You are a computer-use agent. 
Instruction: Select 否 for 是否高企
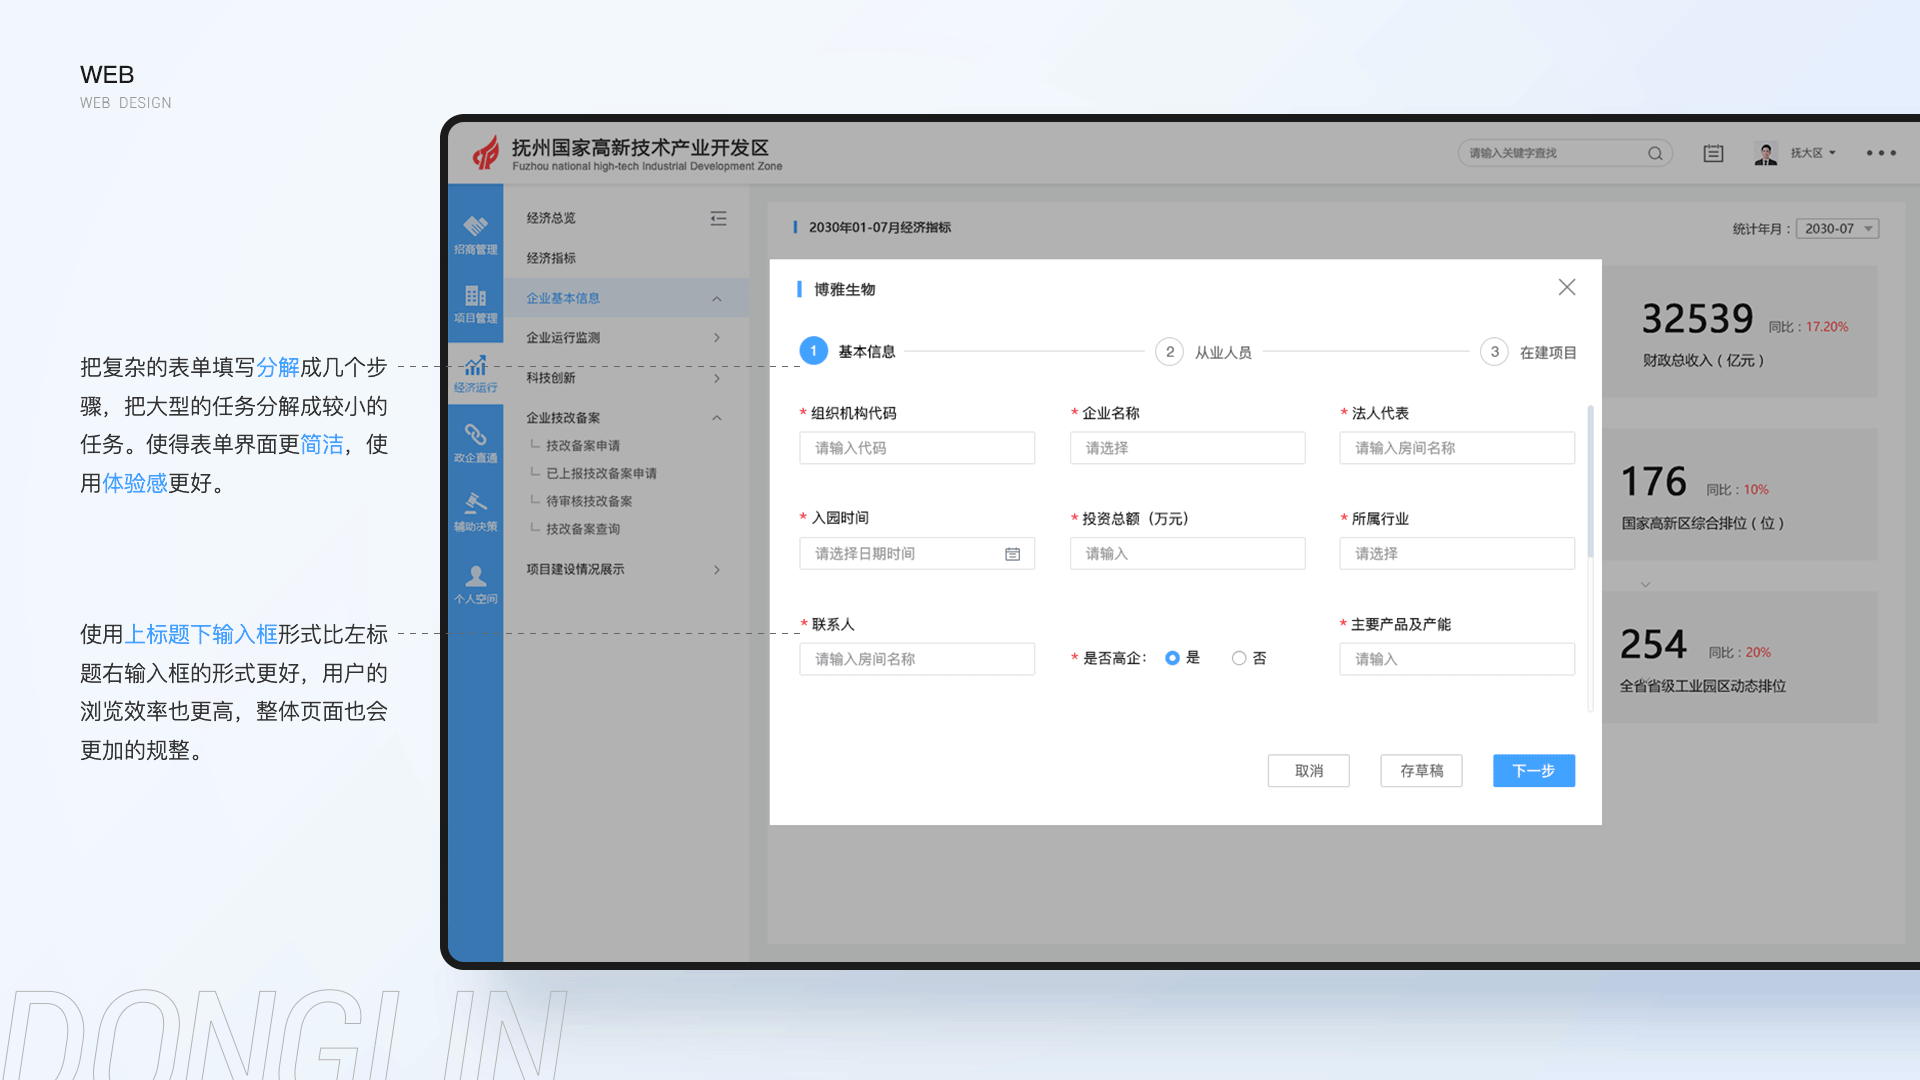[1239, 658]
